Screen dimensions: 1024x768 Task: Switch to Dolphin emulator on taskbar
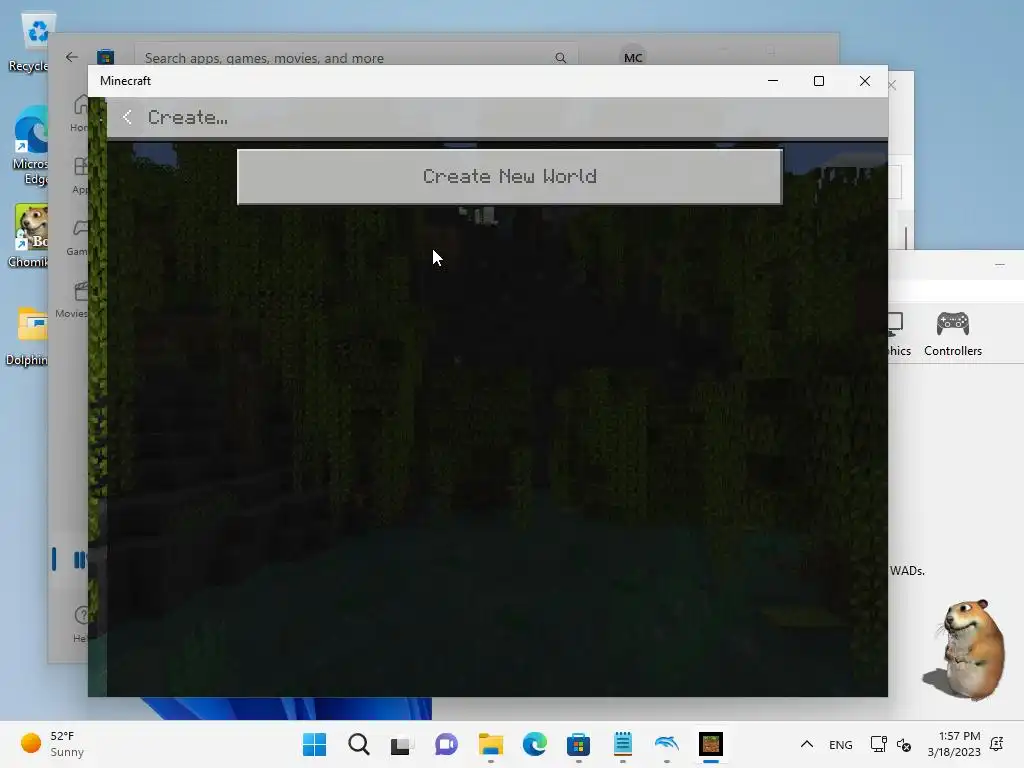click(x=666, y=744)
